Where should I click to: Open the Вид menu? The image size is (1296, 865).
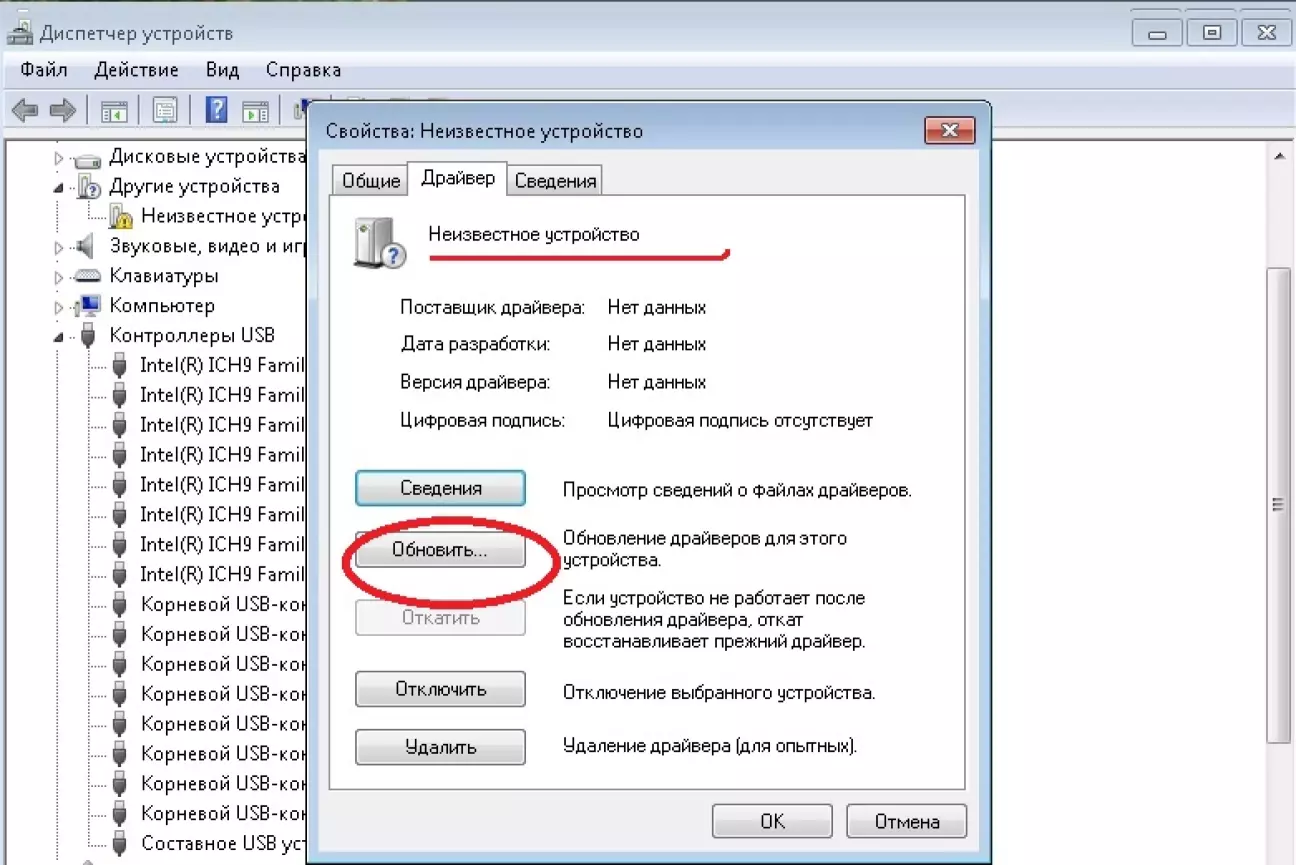[x=222, y=70]
